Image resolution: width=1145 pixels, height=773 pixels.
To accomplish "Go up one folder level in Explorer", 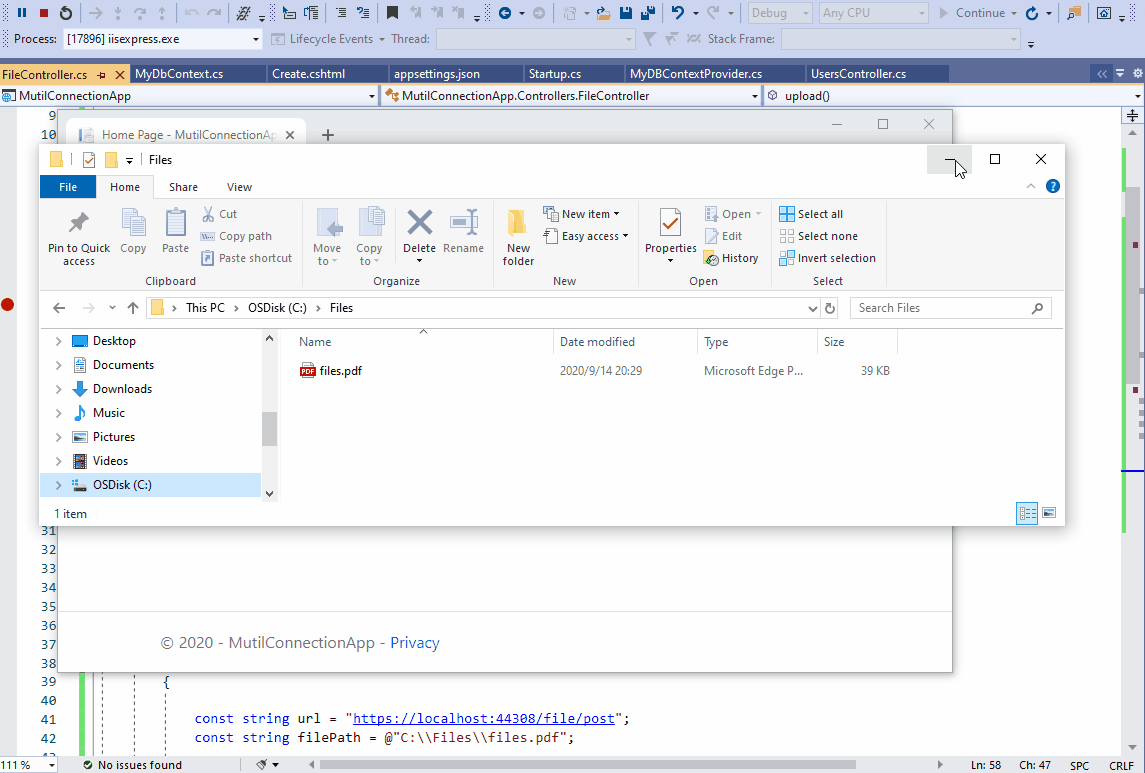I will point(132,308).
